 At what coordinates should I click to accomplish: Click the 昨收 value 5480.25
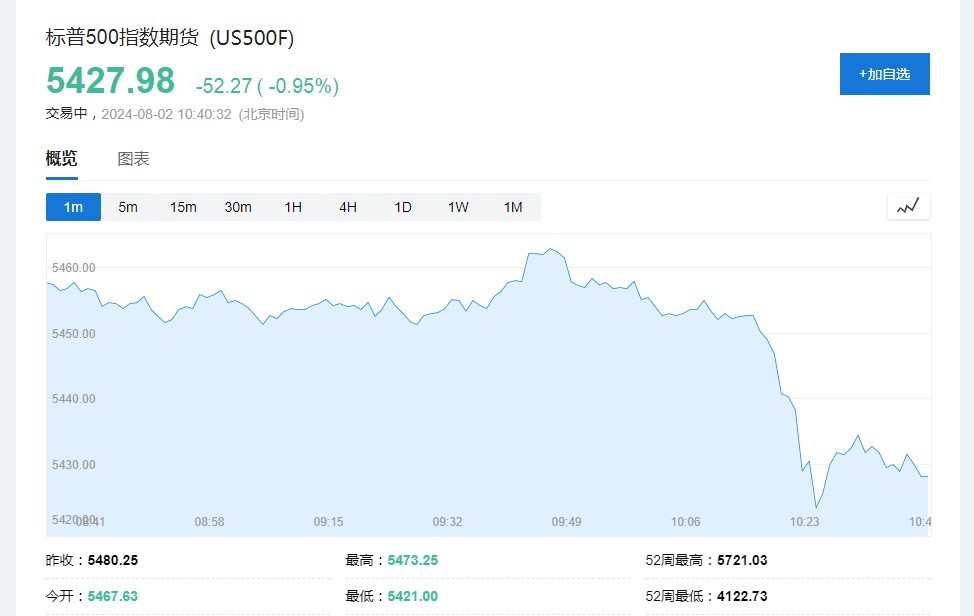113,560
